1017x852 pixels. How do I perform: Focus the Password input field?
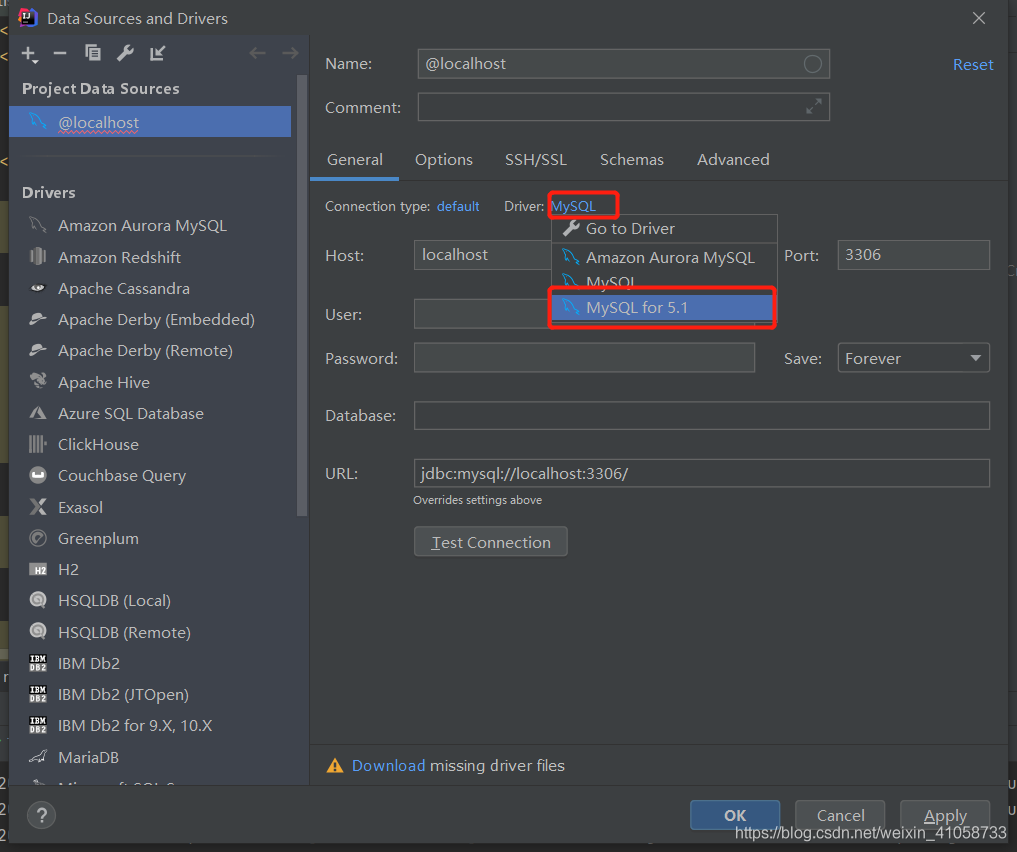(x=584, y=358)
